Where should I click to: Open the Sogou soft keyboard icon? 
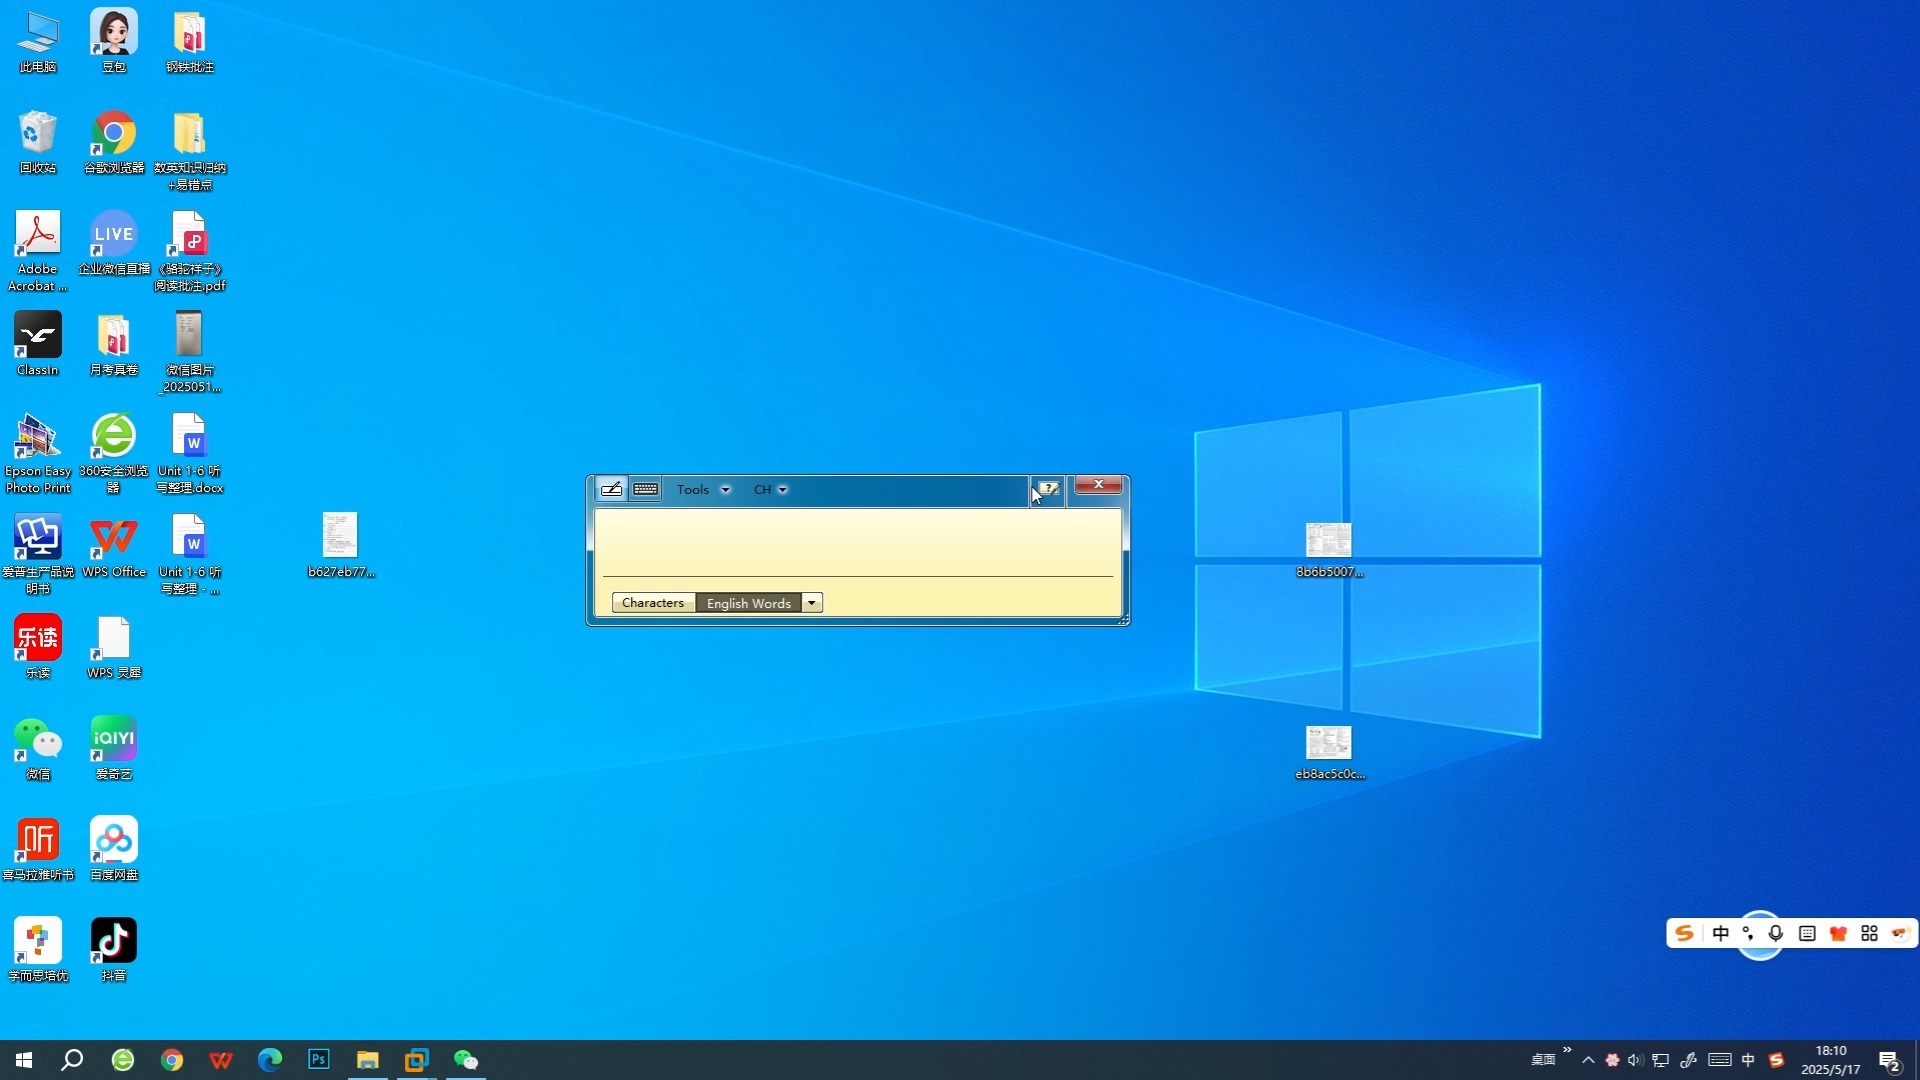pos(1807,933)
